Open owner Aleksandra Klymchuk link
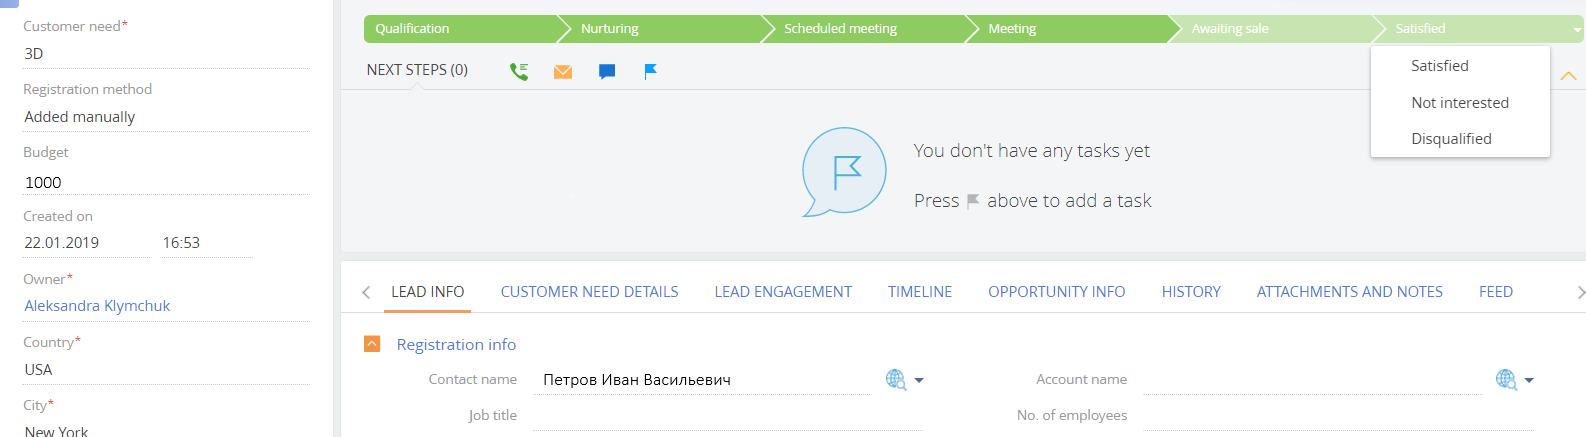 click(97, 306)
